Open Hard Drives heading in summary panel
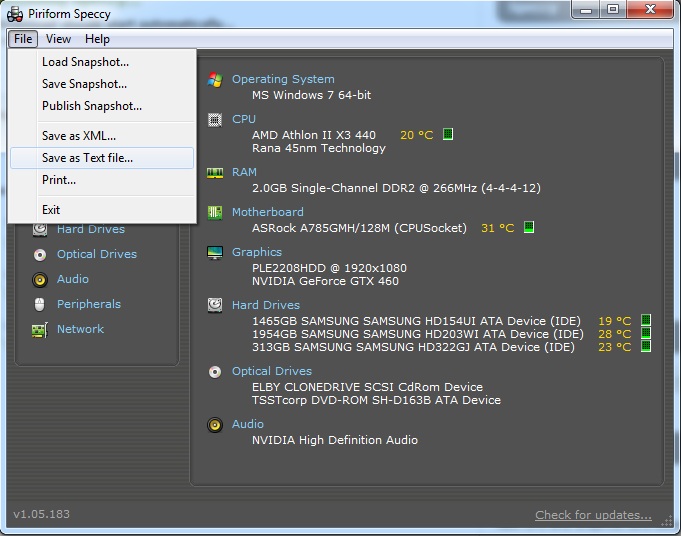681x536 pixels. [x=266, y=305]
